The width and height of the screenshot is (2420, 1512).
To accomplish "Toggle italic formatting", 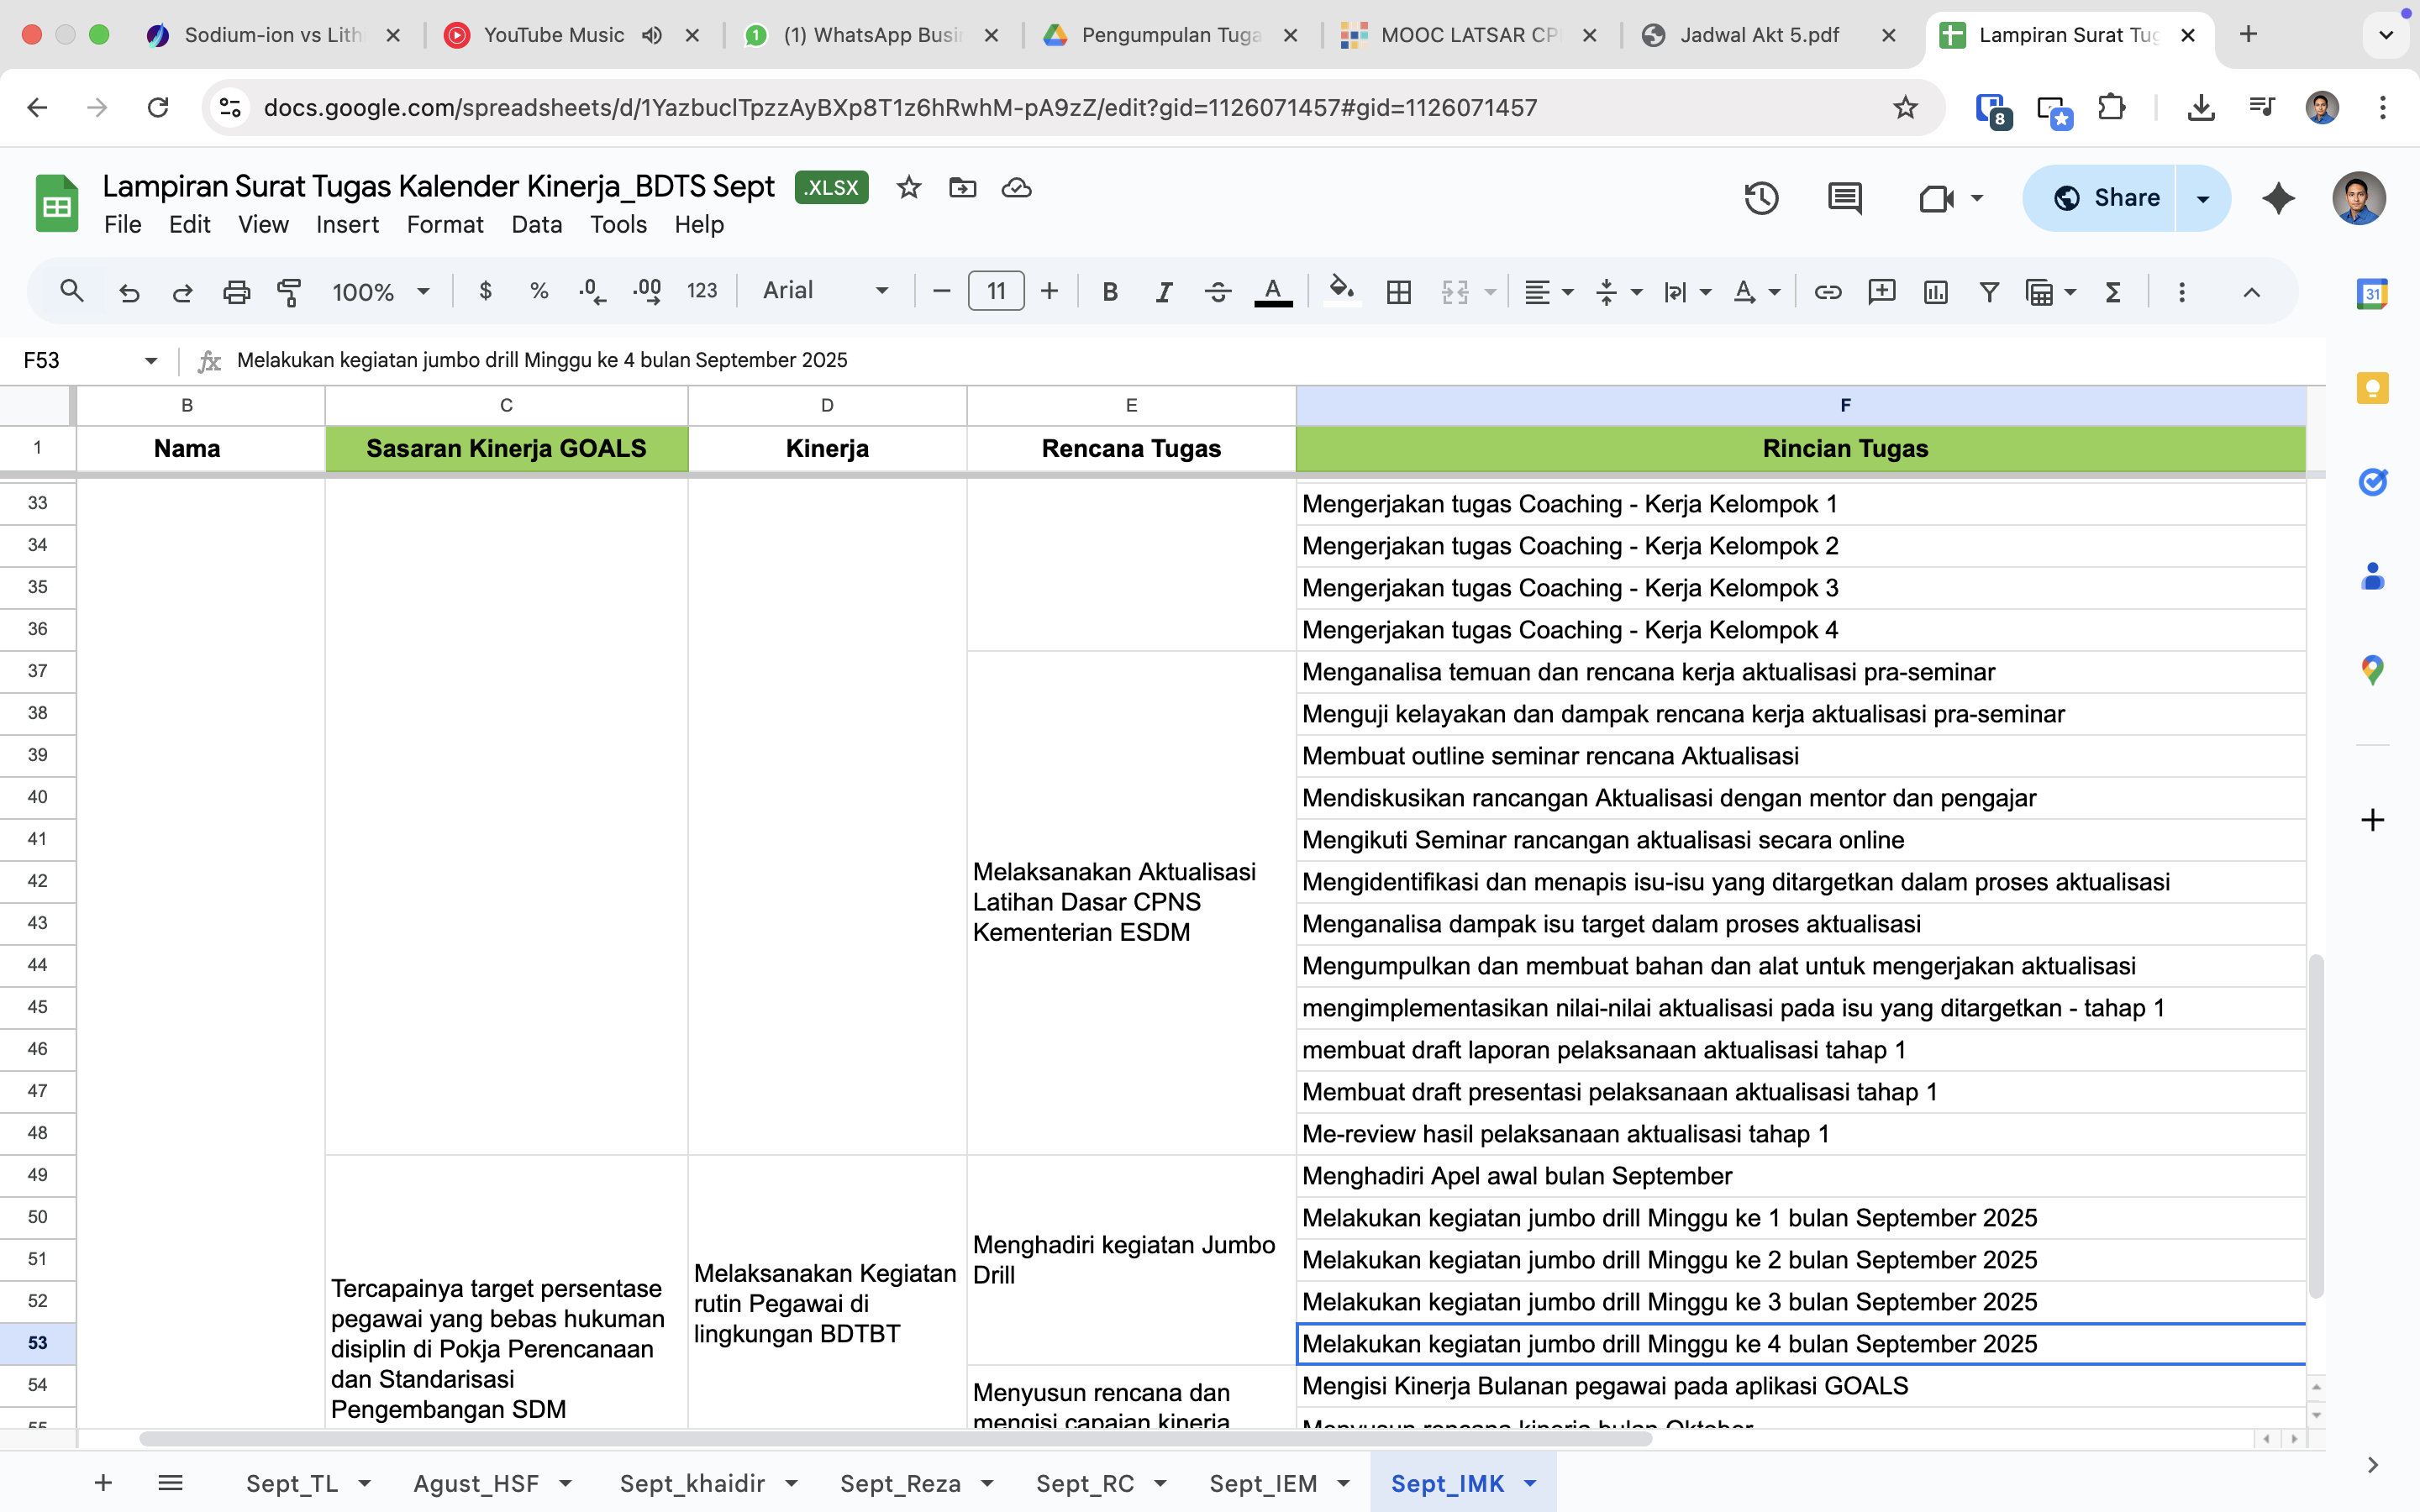I will pyautogui.click(x=1163, y=292).
